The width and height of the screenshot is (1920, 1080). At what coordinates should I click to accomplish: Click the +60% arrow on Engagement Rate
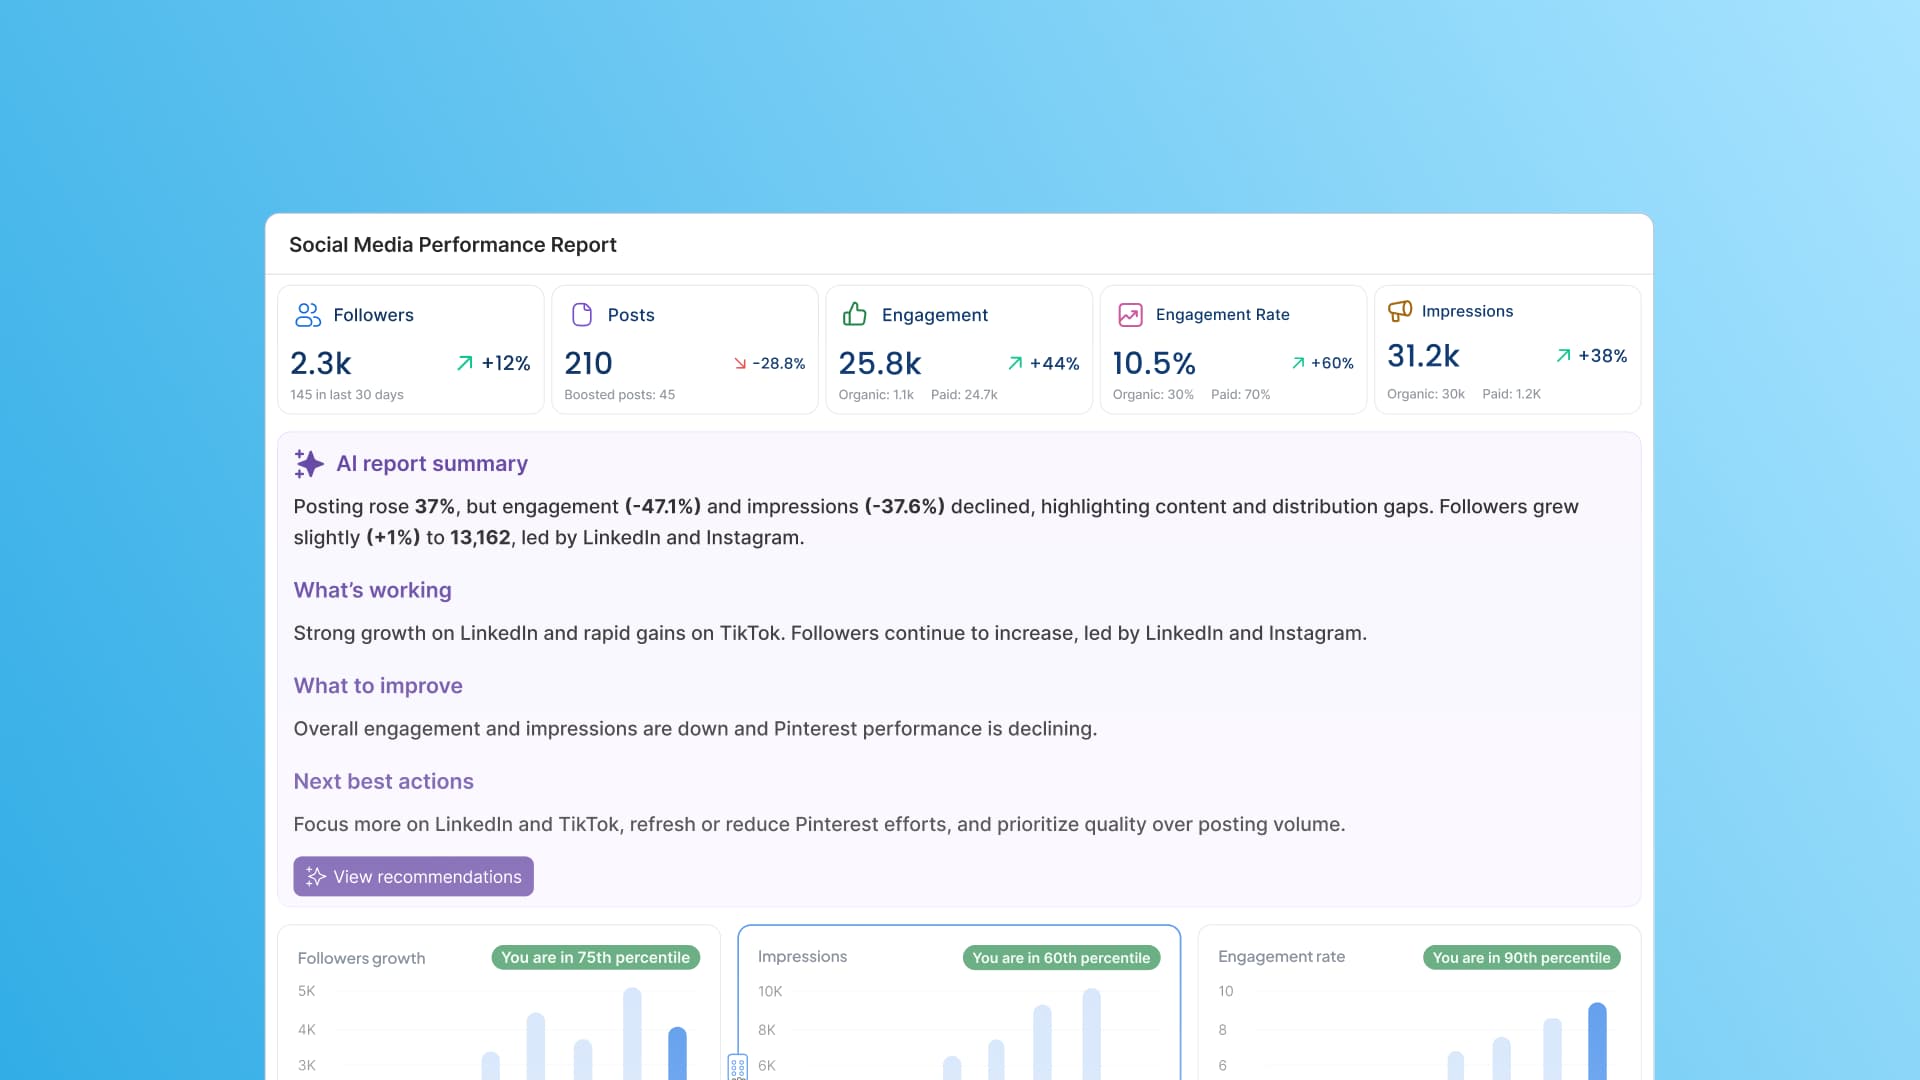1297,363
